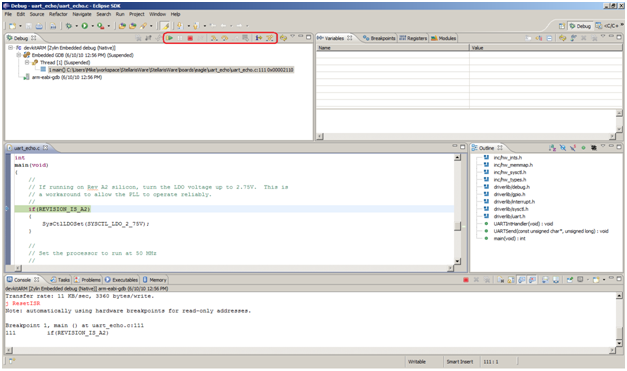
Task: Click the Value column header in Variables view
Action: 546,48
